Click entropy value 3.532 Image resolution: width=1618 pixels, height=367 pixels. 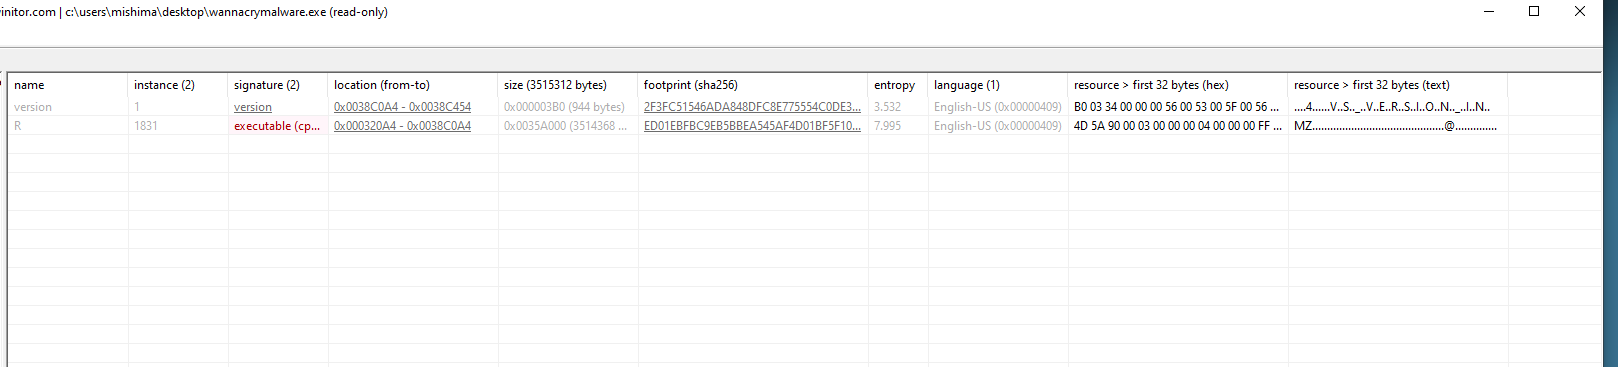coord(887,107)
